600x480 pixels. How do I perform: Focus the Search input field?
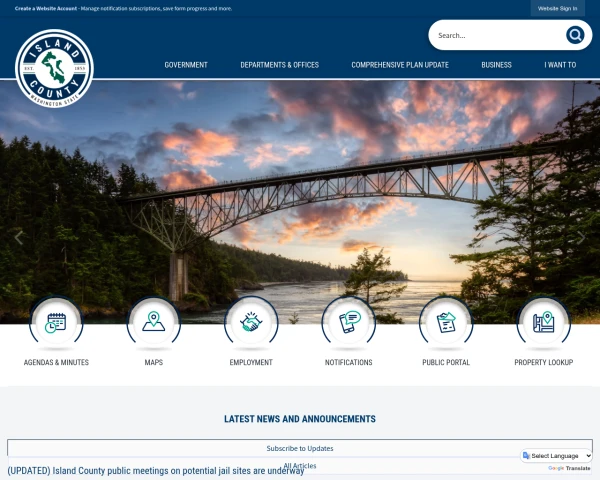click(499, 35)
